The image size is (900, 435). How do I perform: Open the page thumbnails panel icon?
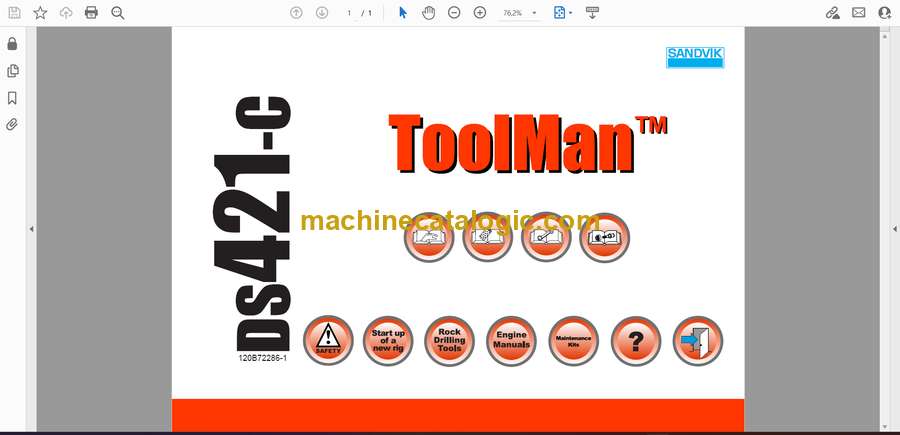pyautogui.click(x=12, y=71)
